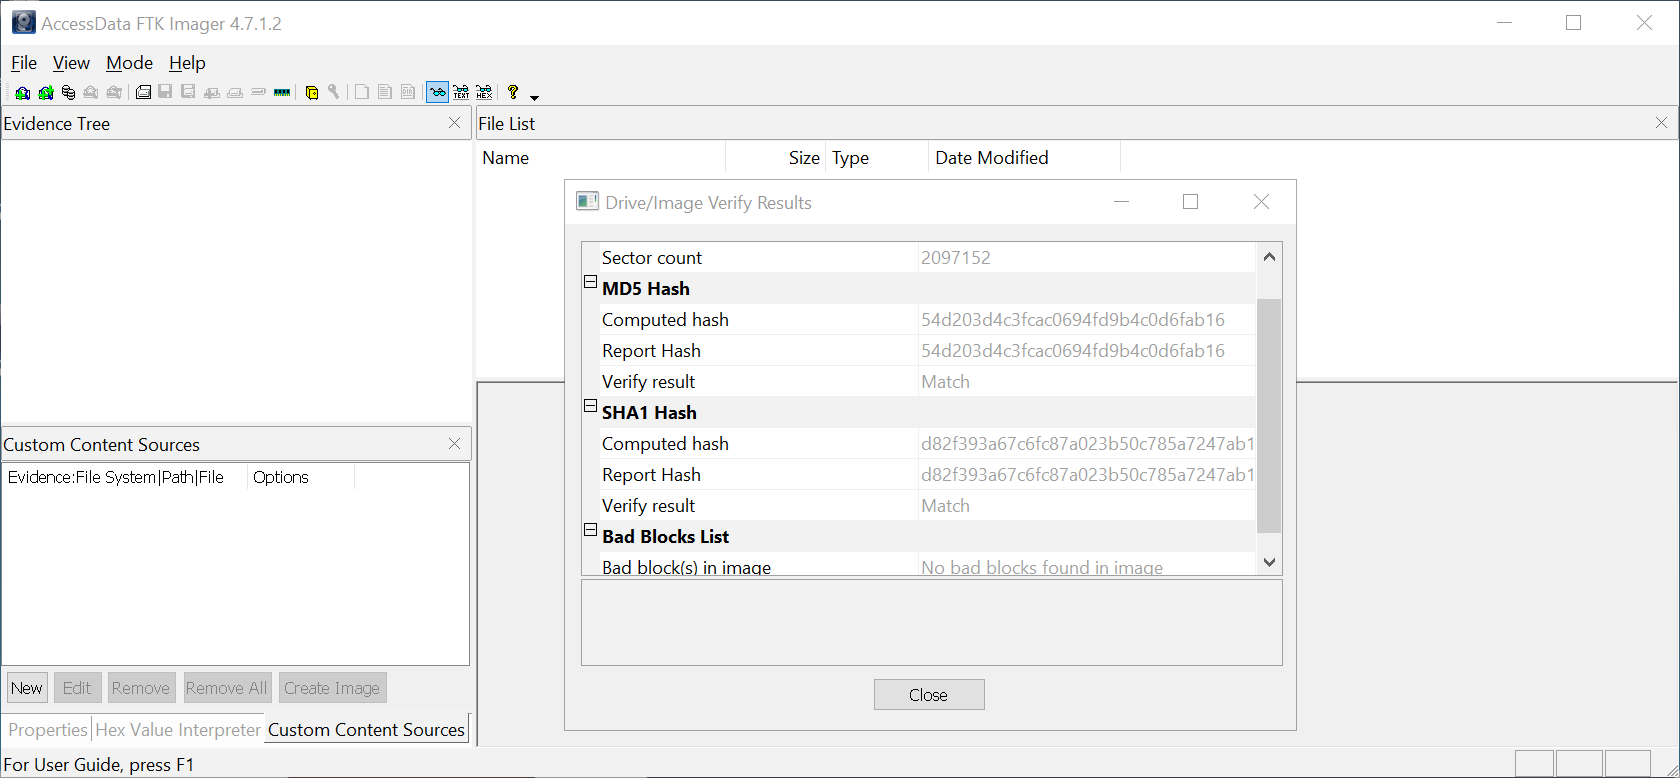Screen dimensions: 1680x778
Task: Click the results list scrollbar thumb
Action: click(x=1269, y=415)
